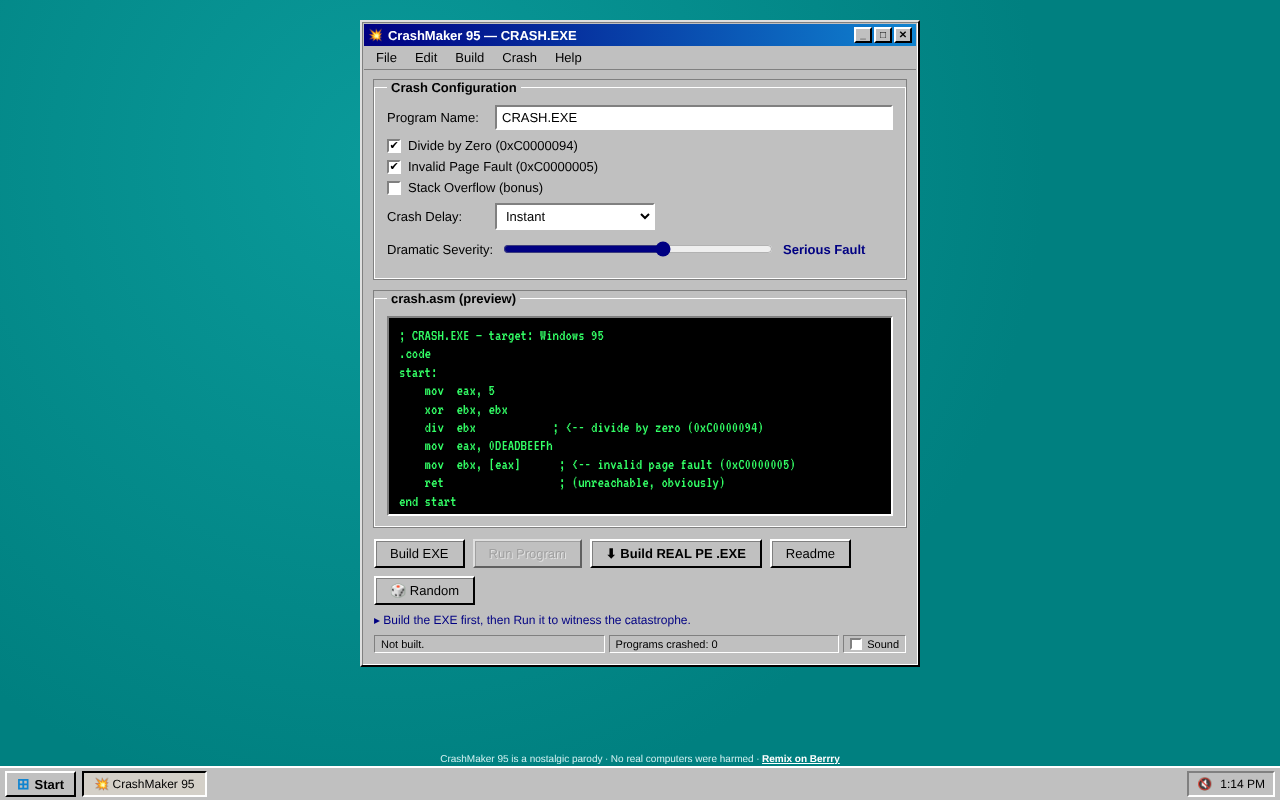The width and height of the screenshot is (1280, 800).
Task: Click the 'ret' line in code preview
Action: (575, 483)
